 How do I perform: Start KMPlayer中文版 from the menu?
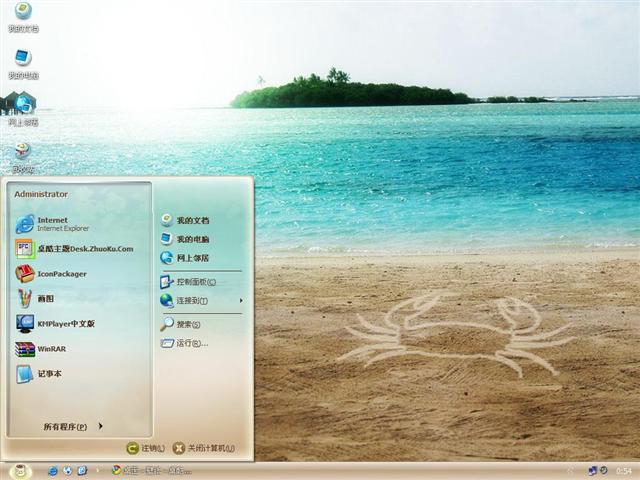coord(65,324)
